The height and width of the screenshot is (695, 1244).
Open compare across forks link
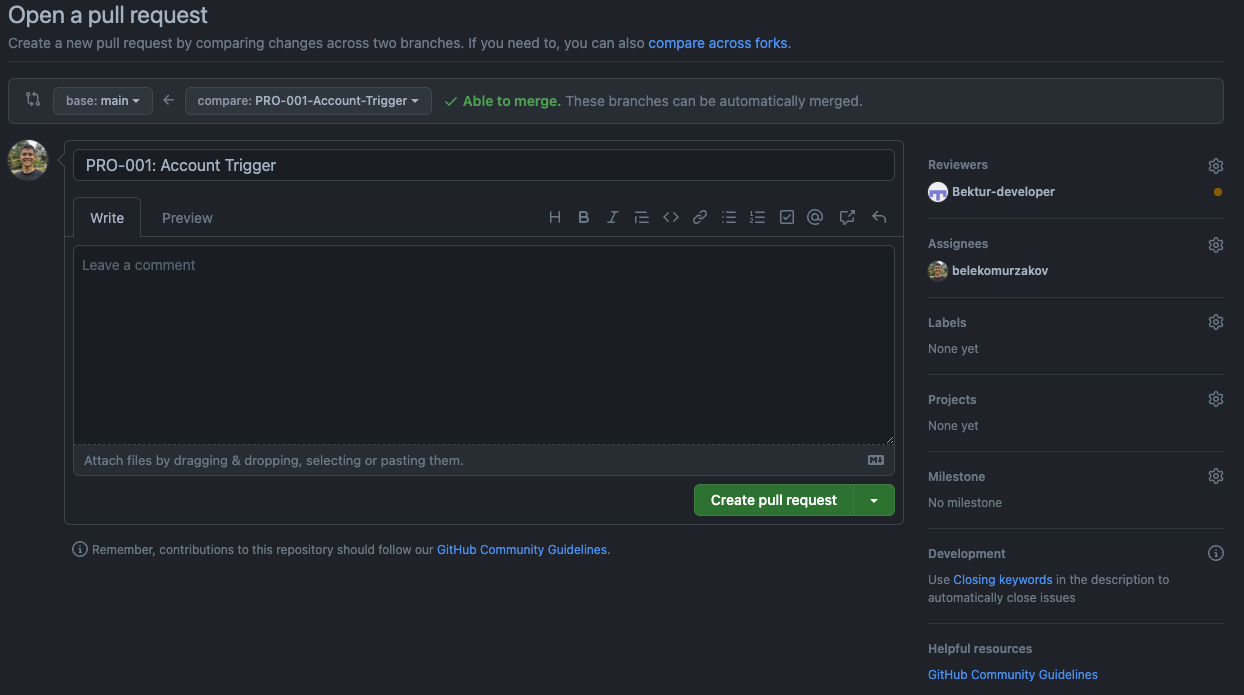[718, 43]
